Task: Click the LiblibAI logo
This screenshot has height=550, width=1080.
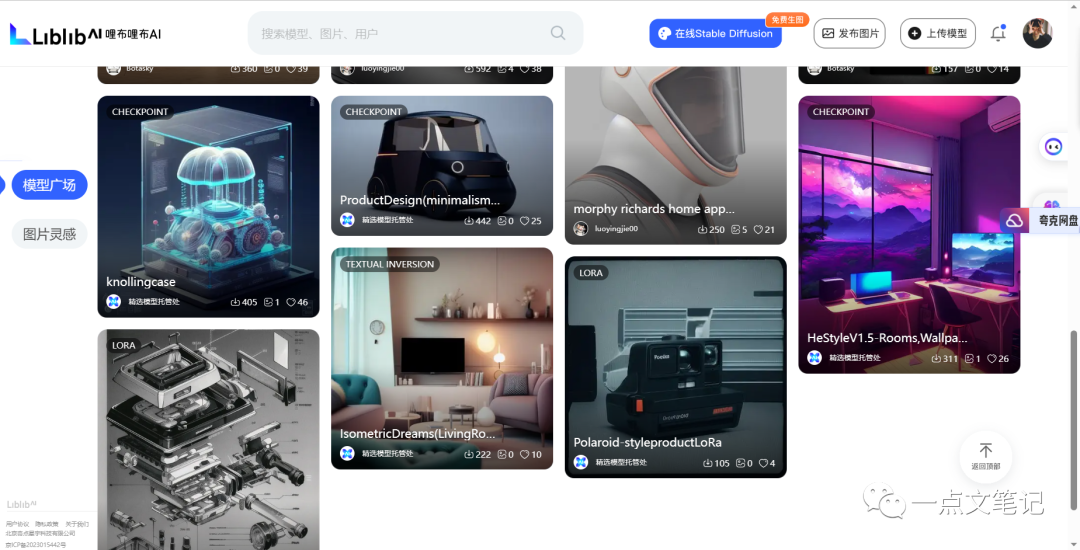Action: click(85, 33)
